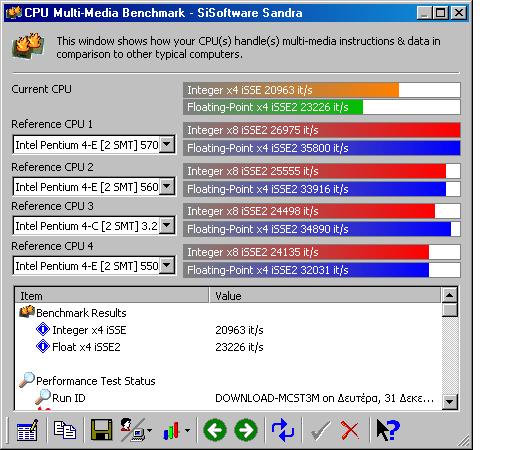The width and height of the screenshot is (512, 450).
Task: Select the Performance Test Status row
Action: click(x=96, y=381)
